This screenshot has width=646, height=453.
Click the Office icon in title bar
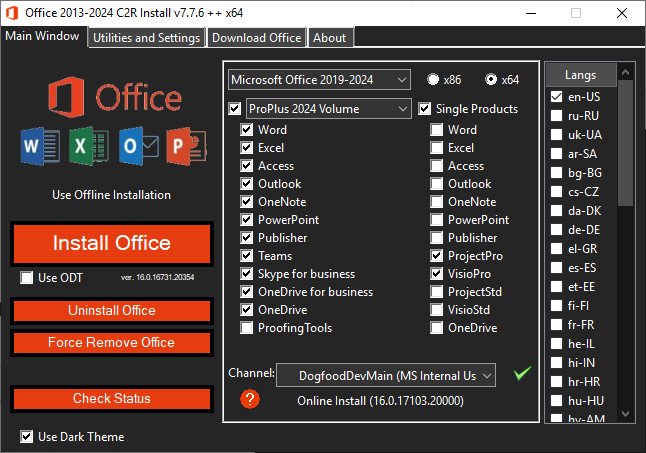pyautogui.click(x=12, y=13)
